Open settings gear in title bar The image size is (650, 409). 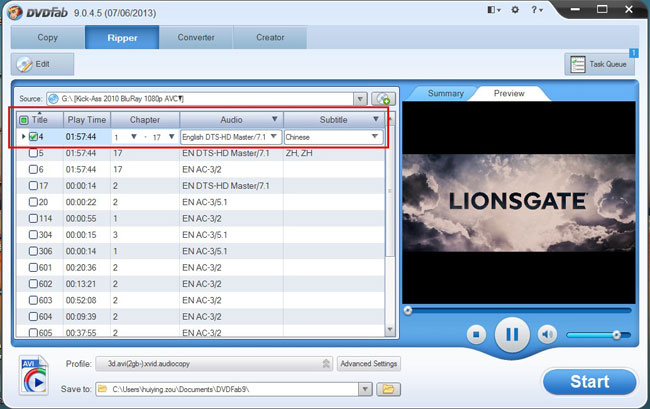coord(515,10)
